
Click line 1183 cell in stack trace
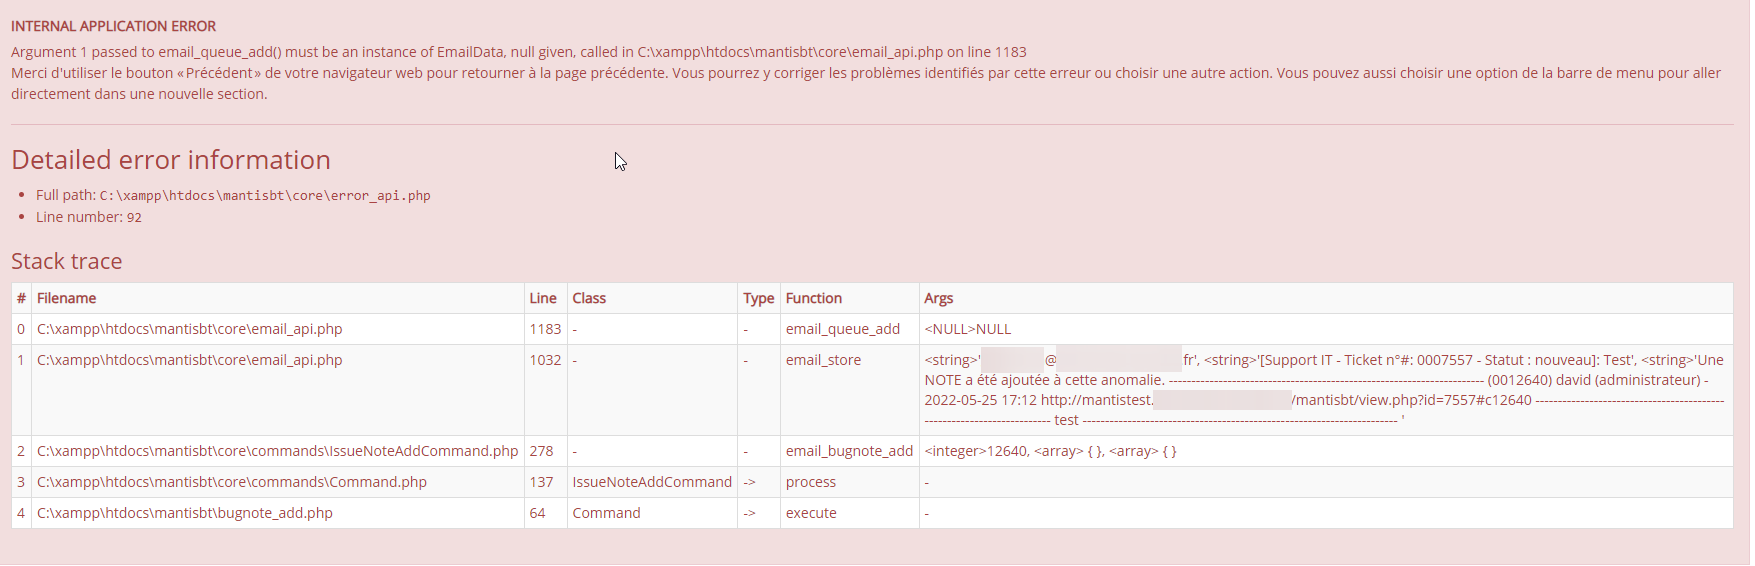tap(545, 329)
